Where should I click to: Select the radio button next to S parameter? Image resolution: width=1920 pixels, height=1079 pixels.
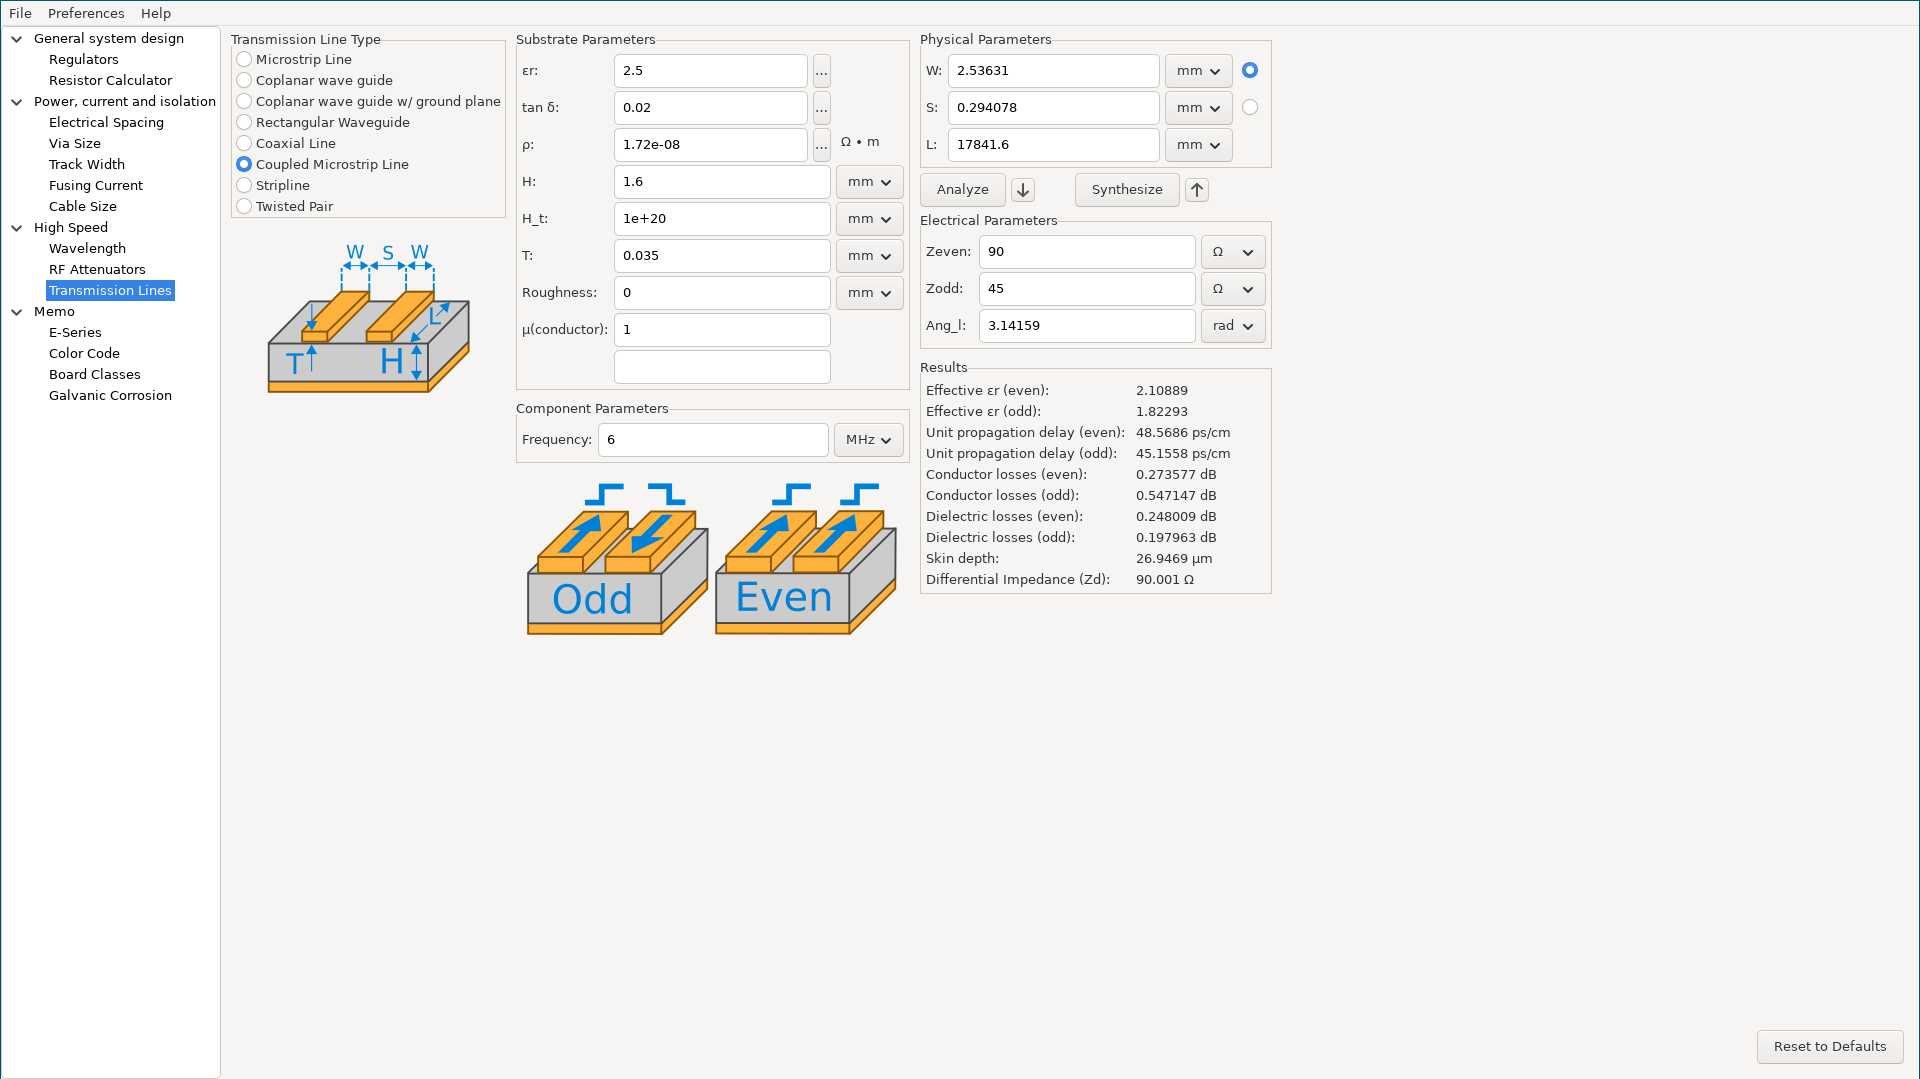point(1249,108)
